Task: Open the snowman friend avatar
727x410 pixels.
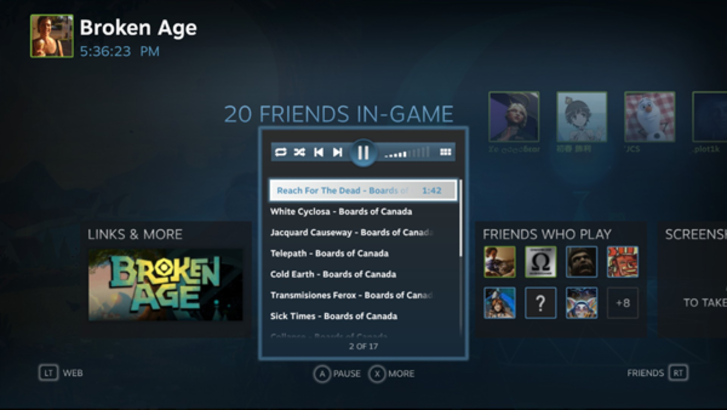Action: point(650,117)
